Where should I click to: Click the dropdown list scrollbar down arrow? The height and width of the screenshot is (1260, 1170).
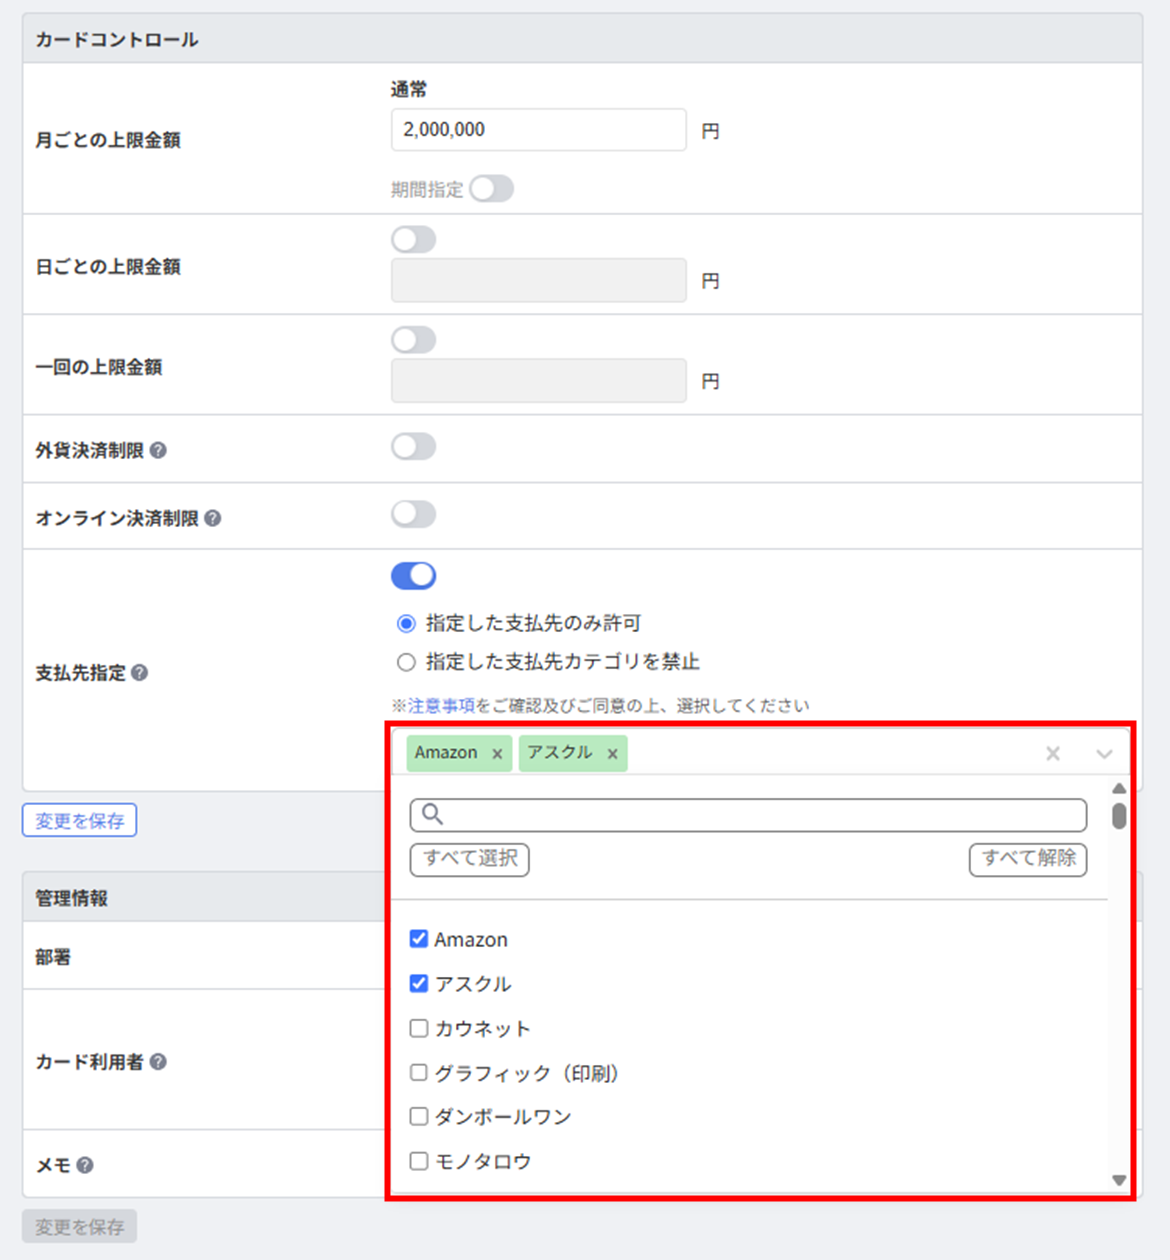point(1119,1180)
